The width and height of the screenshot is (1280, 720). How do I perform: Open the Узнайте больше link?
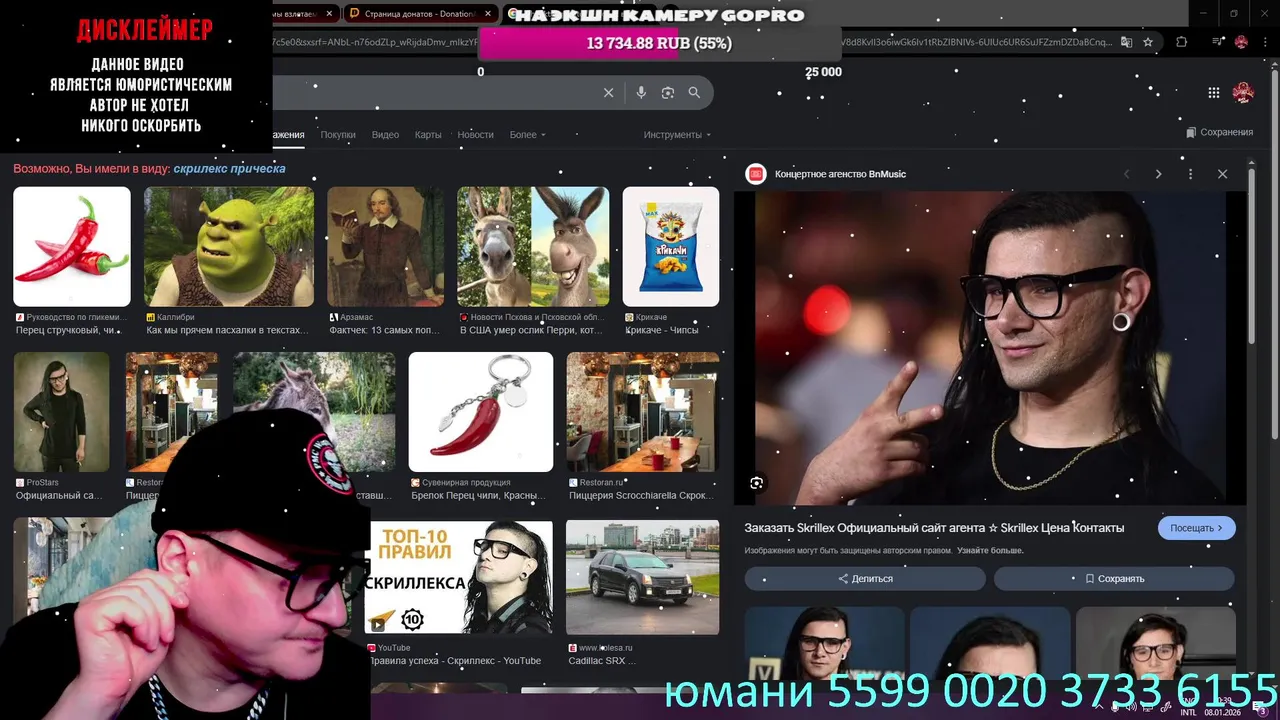[x=990, y=550]
